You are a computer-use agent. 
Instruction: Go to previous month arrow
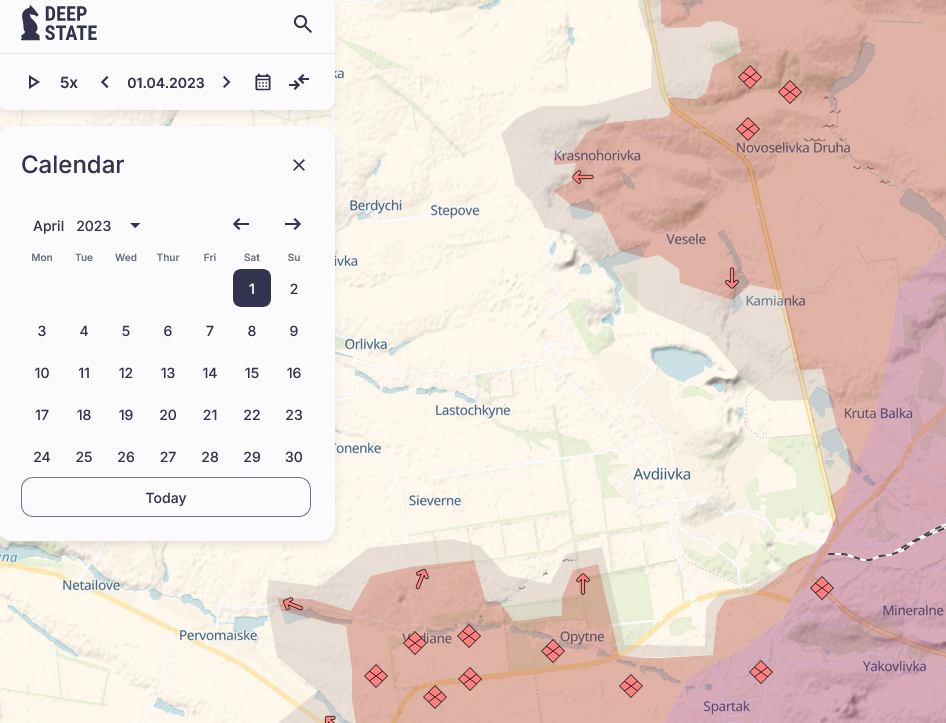(x=241, y=225)
